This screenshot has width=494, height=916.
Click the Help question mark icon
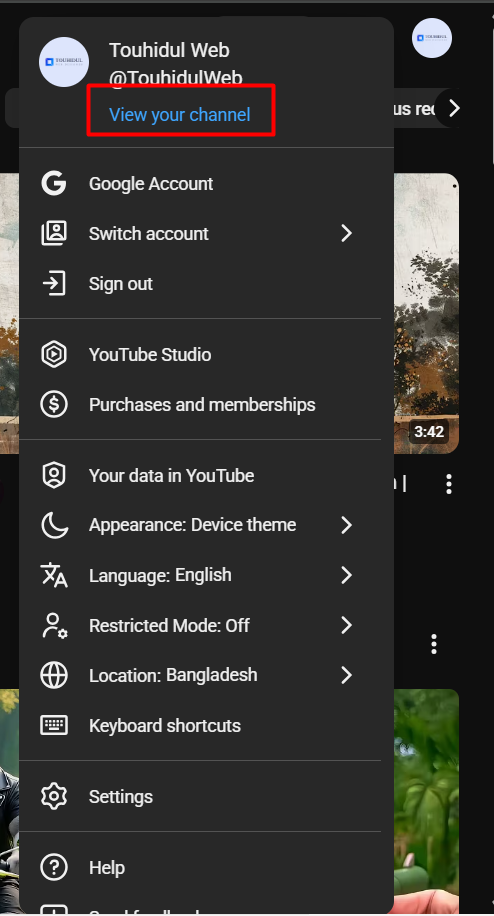coord(54,867)
